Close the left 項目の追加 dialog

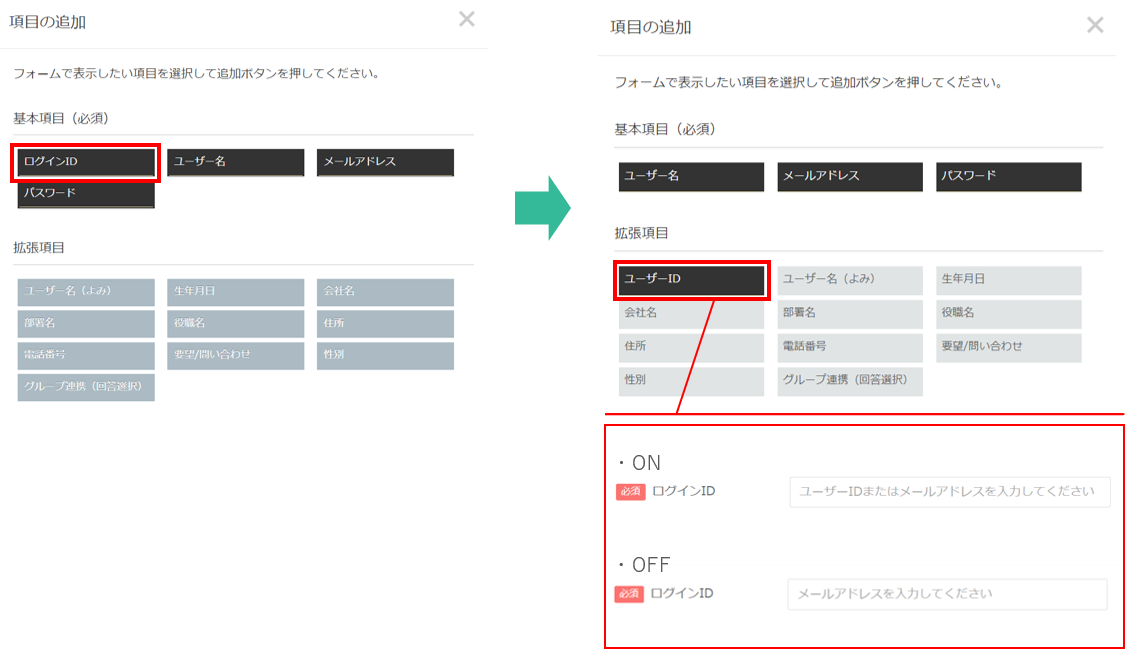[466, 19]
